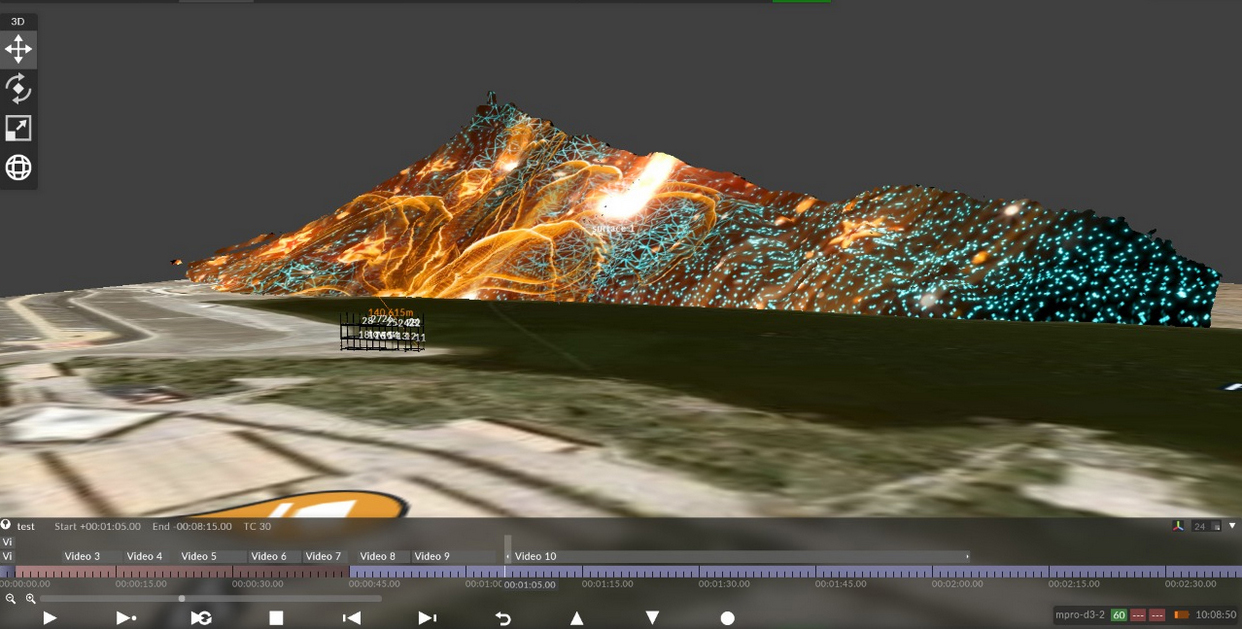Toggle the globe coordinate space icon
This screenshot has height=629, width=1242.
click(18, 168)
